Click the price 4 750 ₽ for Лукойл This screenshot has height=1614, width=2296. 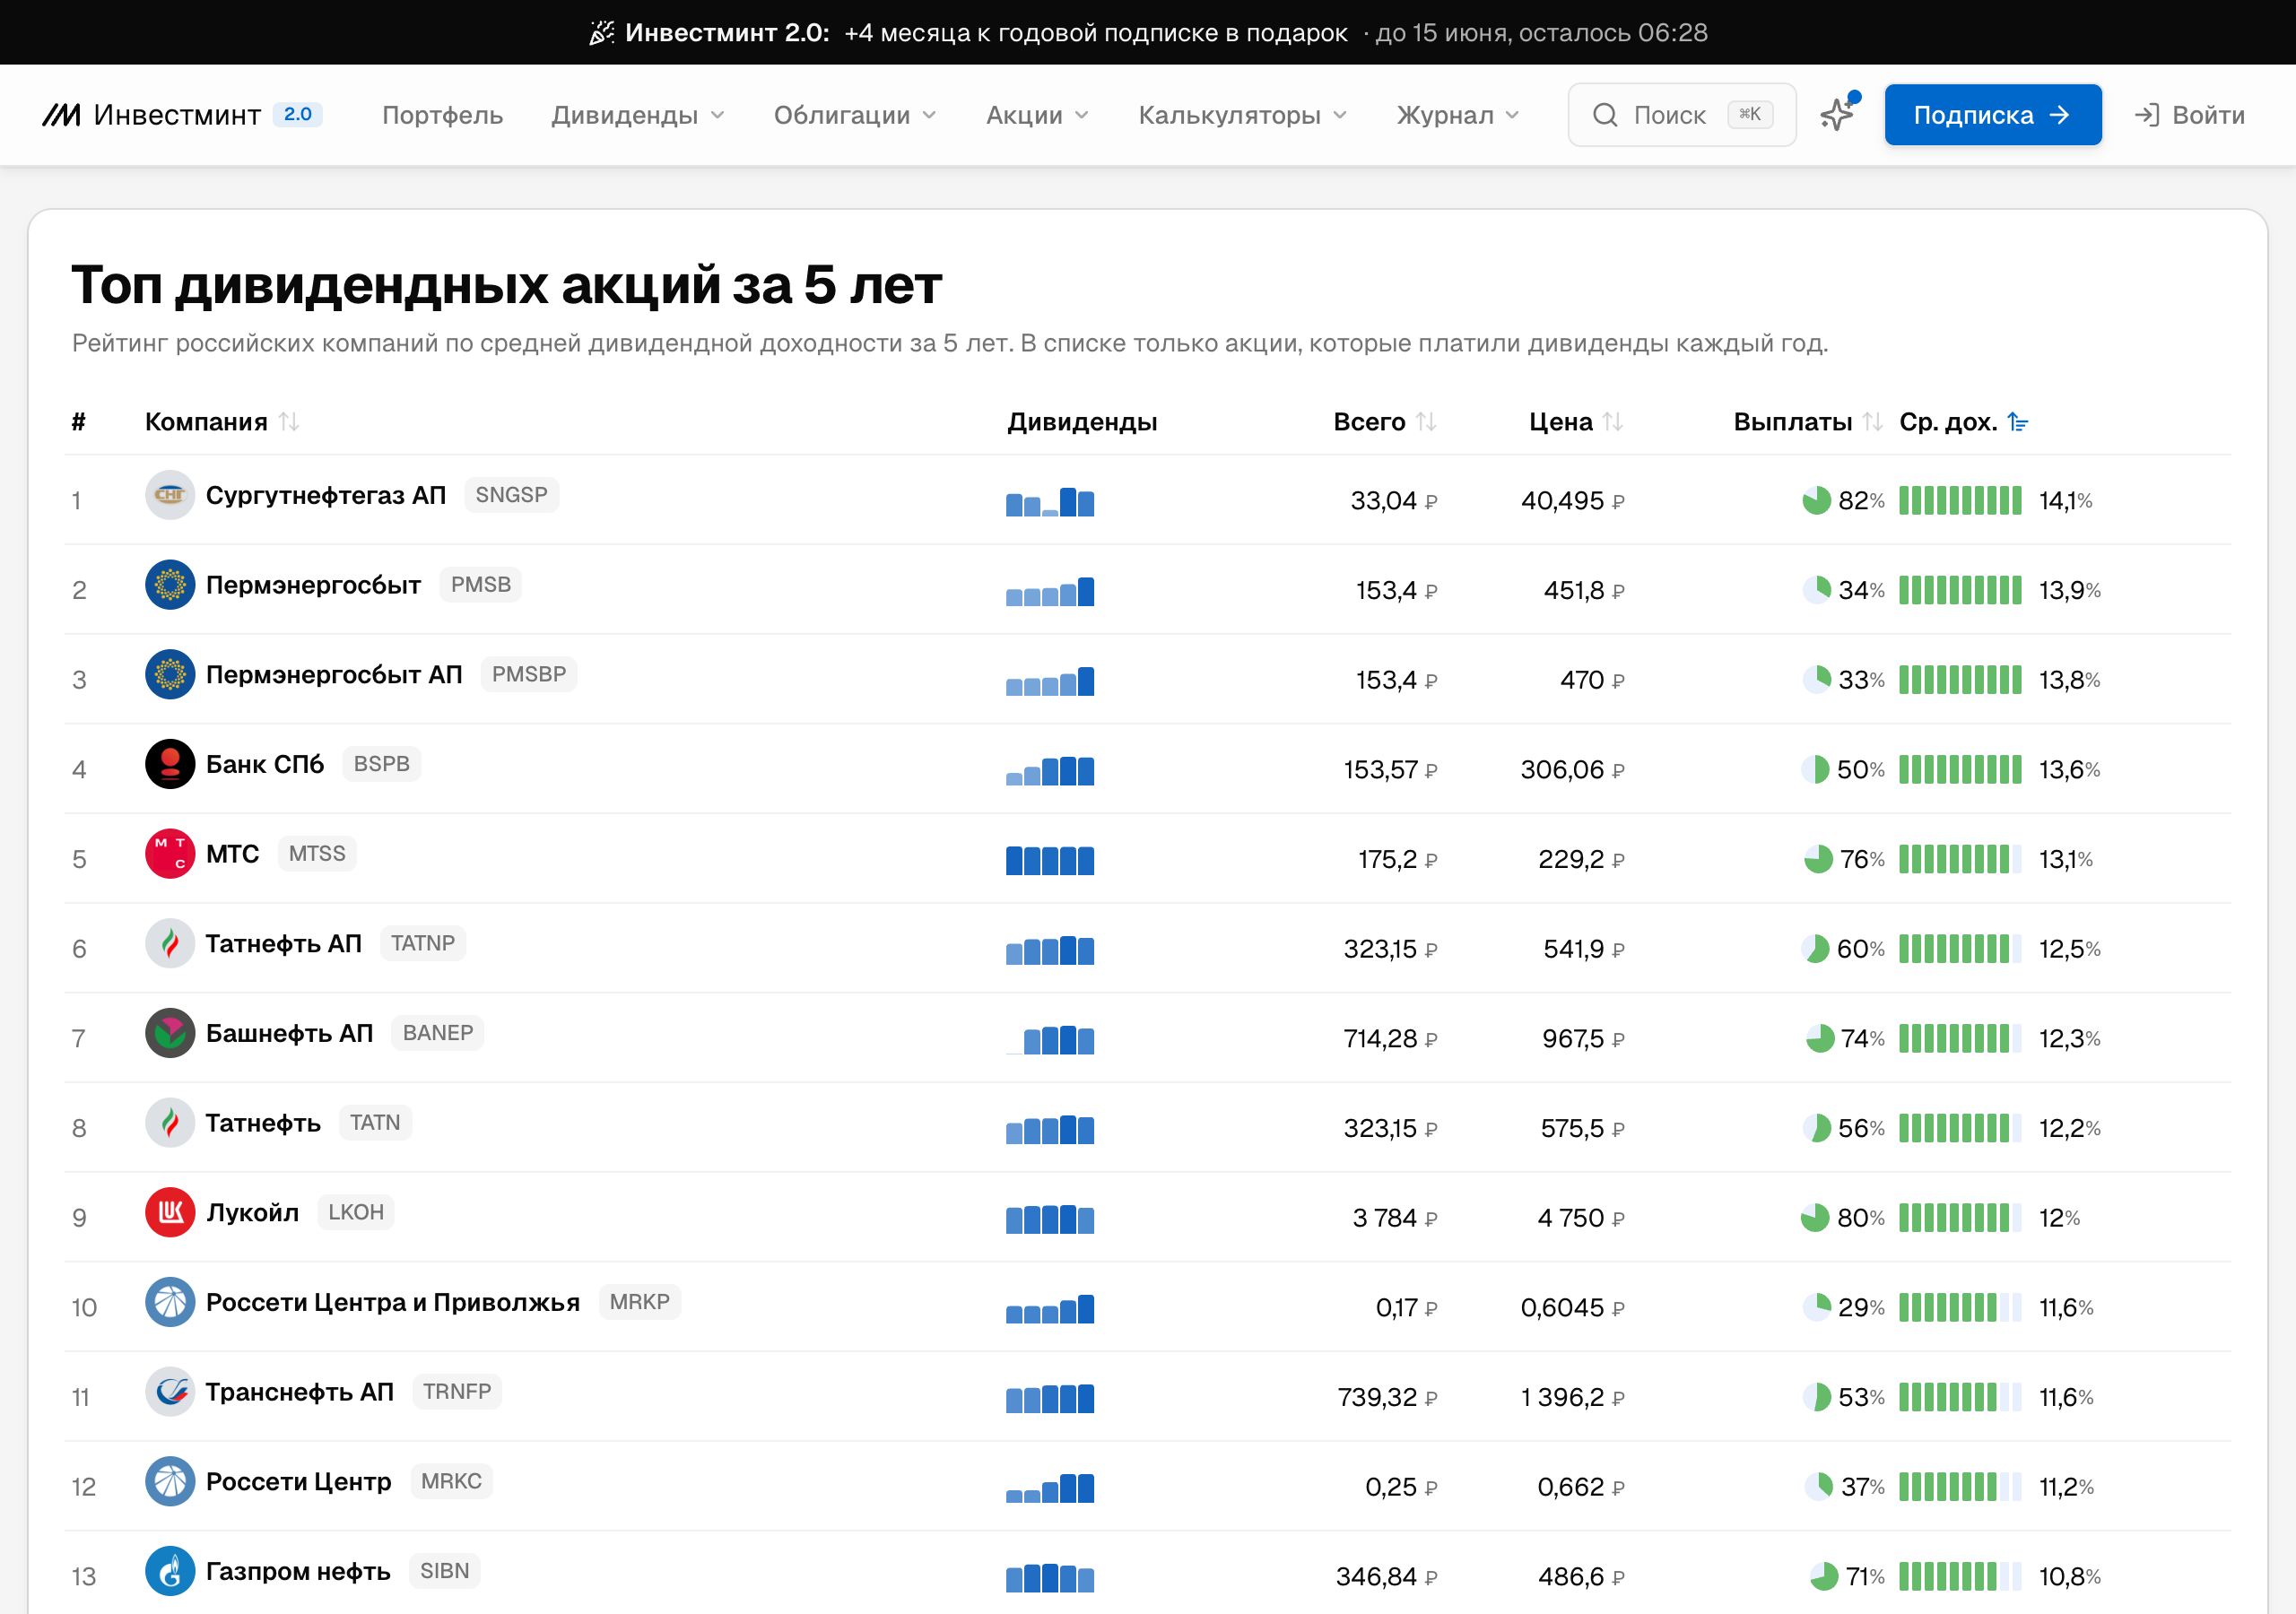point(1581,1218)
